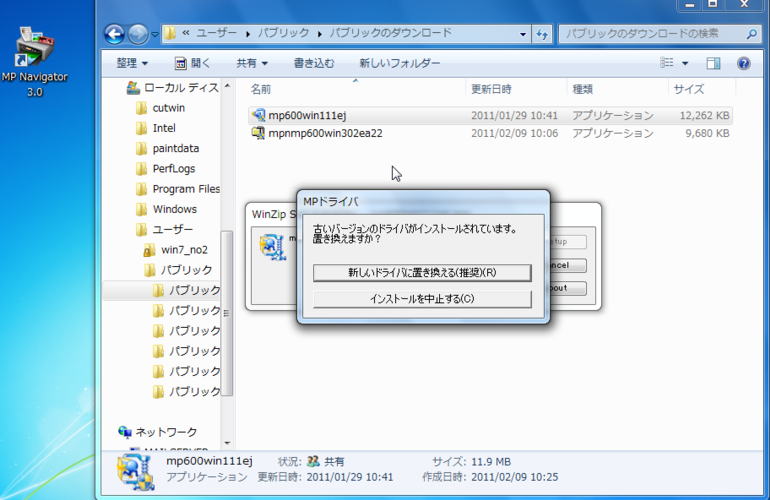Create a new folder with 新しいフォルダー
Image resolution: width=770 pixels, height=500 pixels.
399,63
